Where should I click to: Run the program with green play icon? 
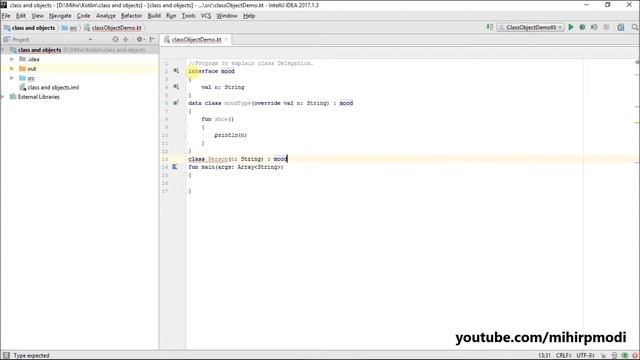[571, 27]
